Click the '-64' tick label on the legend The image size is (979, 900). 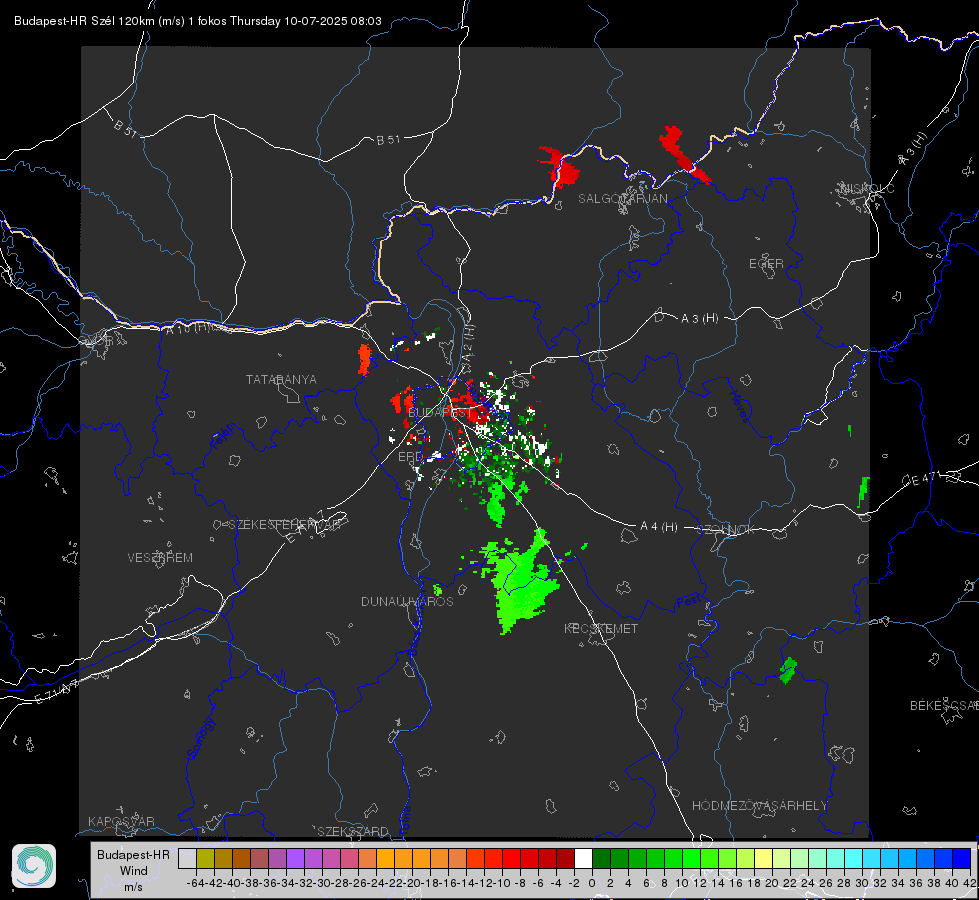(x=195, y=883)
